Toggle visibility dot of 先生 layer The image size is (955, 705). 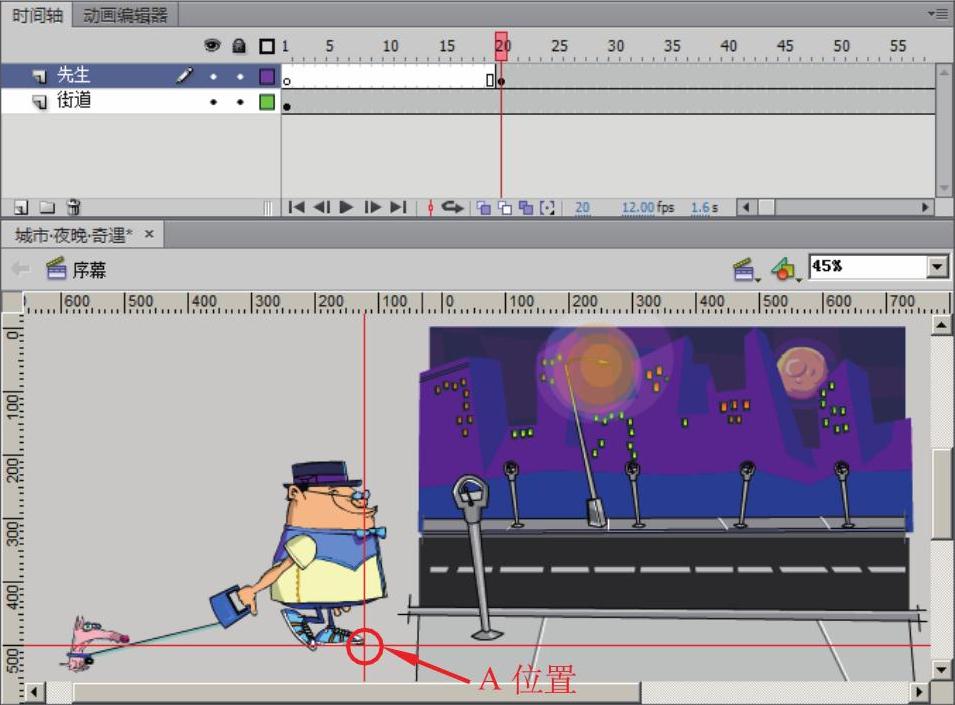tap(212, 76)
